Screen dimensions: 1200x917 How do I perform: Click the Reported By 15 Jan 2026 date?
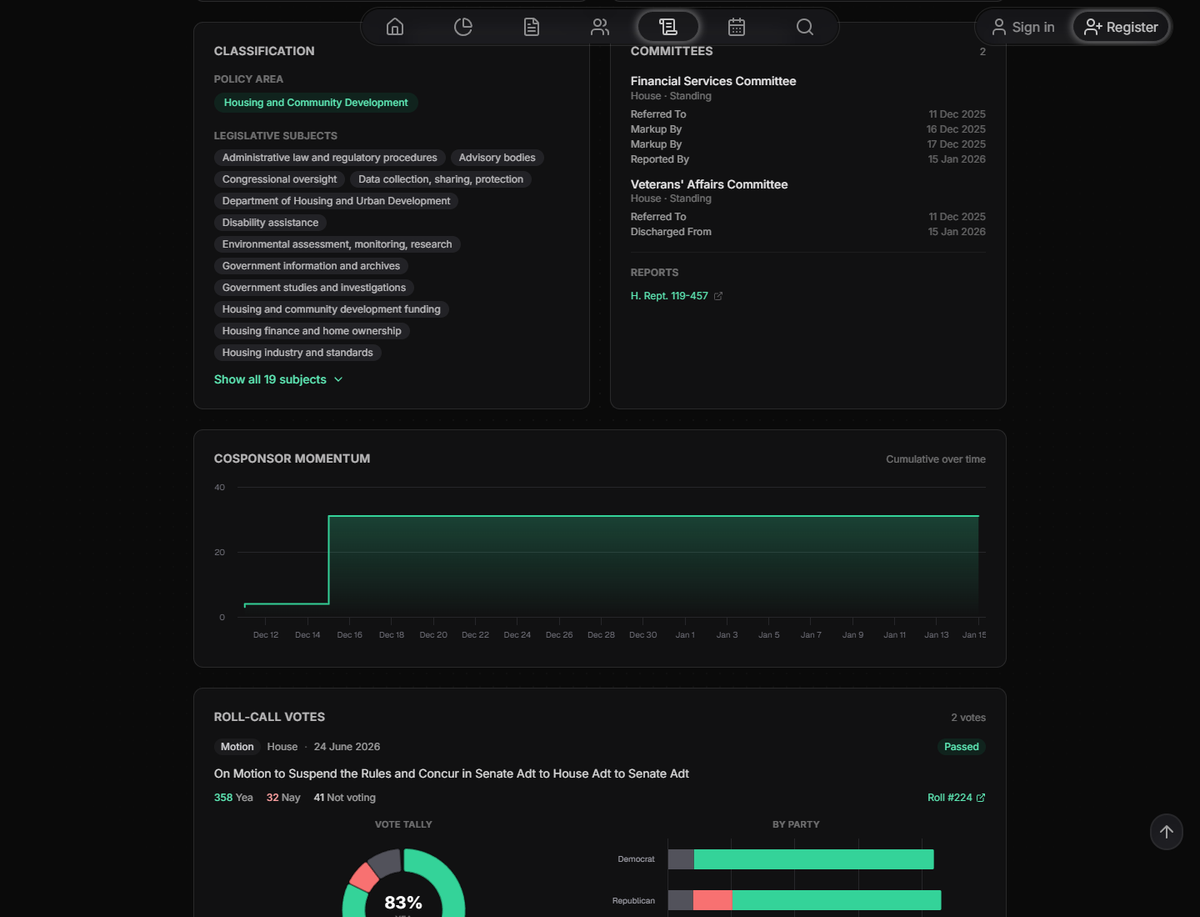[957, 159]
